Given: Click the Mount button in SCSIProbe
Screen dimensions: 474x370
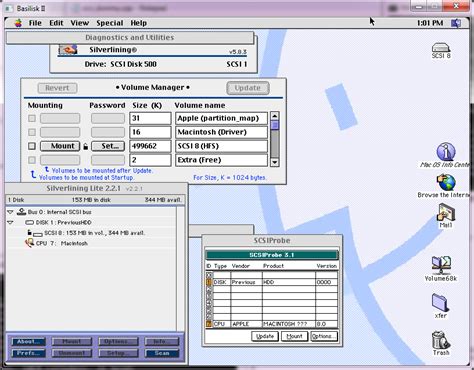Looking at the screenshot, I should [x=294, y=336].
